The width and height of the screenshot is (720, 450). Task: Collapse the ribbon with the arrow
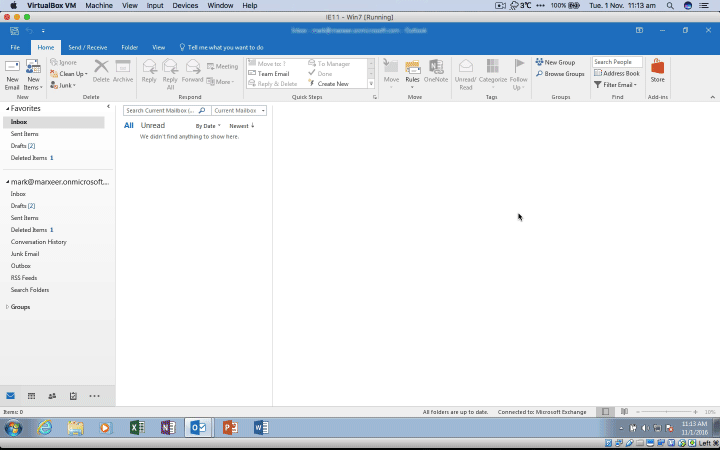tap(712, 97)
